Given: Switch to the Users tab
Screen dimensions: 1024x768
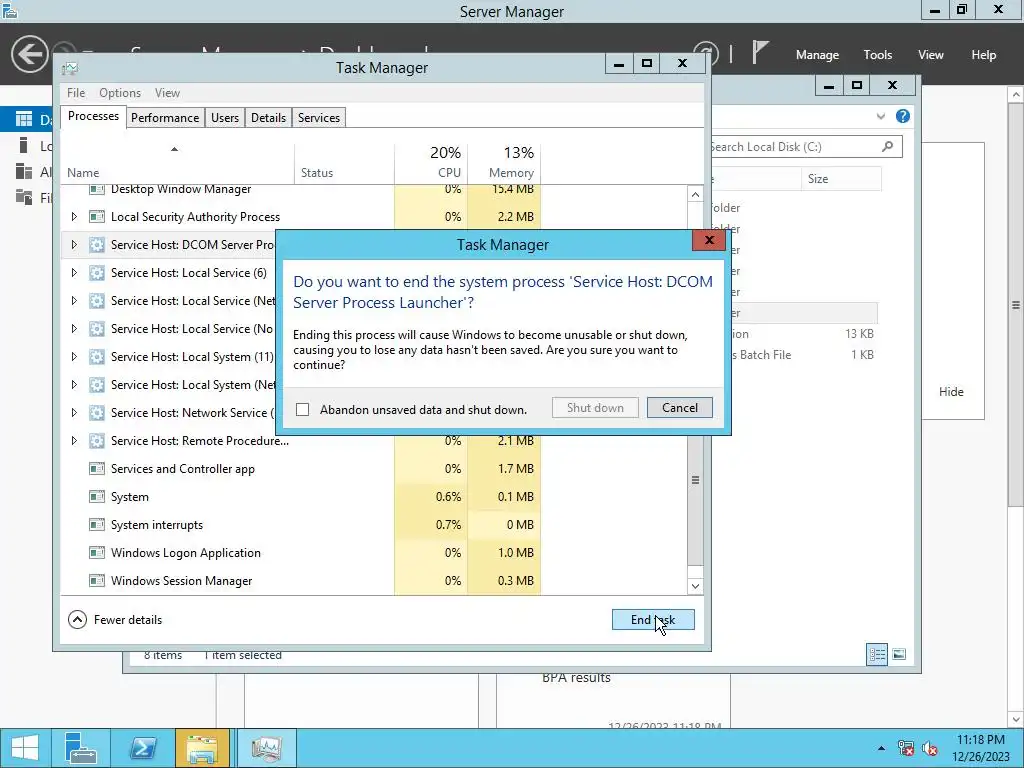Looking at the screenshot, I should [225, 118].
